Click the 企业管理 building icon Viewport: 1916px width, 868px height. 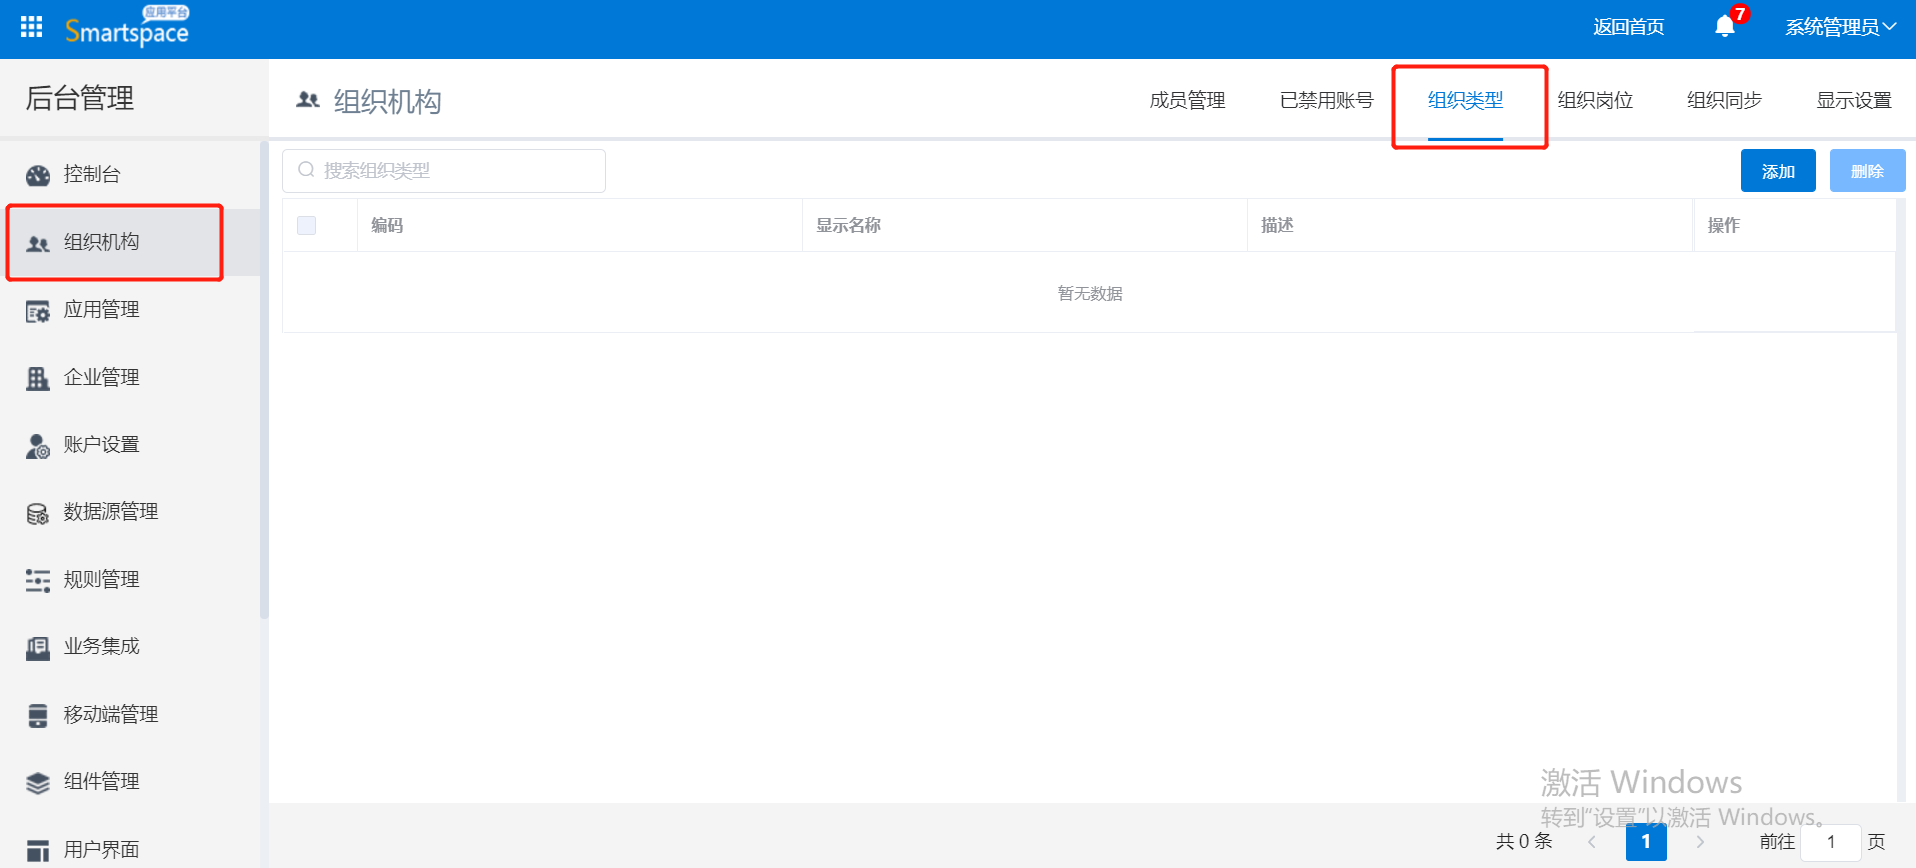(x=38, y=378)
